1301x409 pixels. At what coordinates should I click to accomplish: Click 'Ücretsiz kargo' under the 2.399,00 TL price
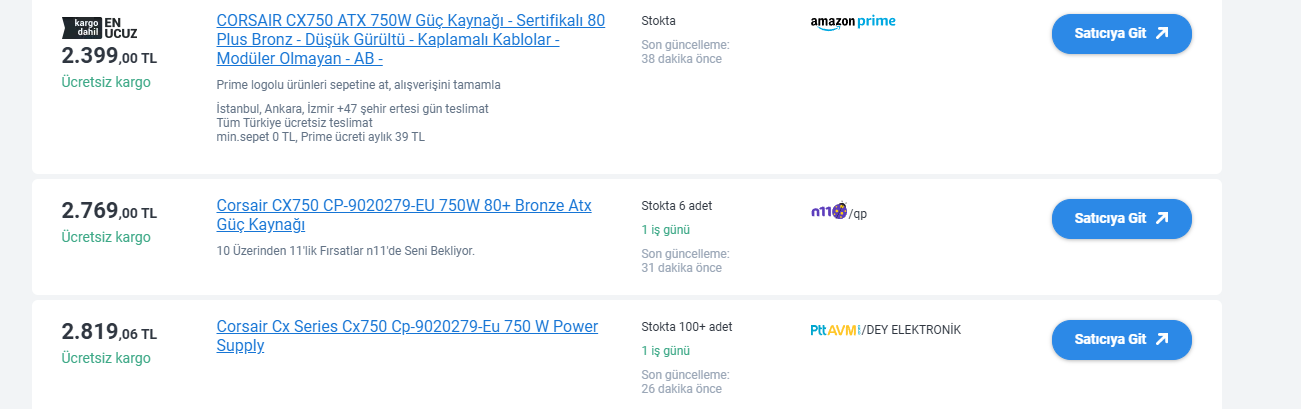tap(106, 82)
